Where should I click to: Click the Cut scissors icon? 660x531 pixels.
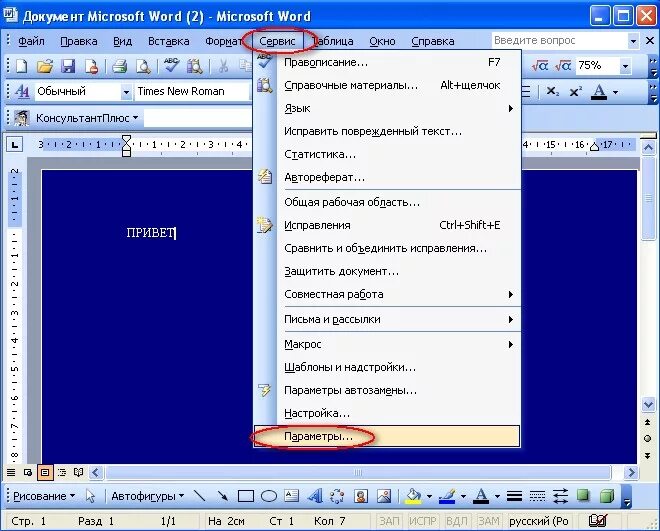click(x=223, y=66)
